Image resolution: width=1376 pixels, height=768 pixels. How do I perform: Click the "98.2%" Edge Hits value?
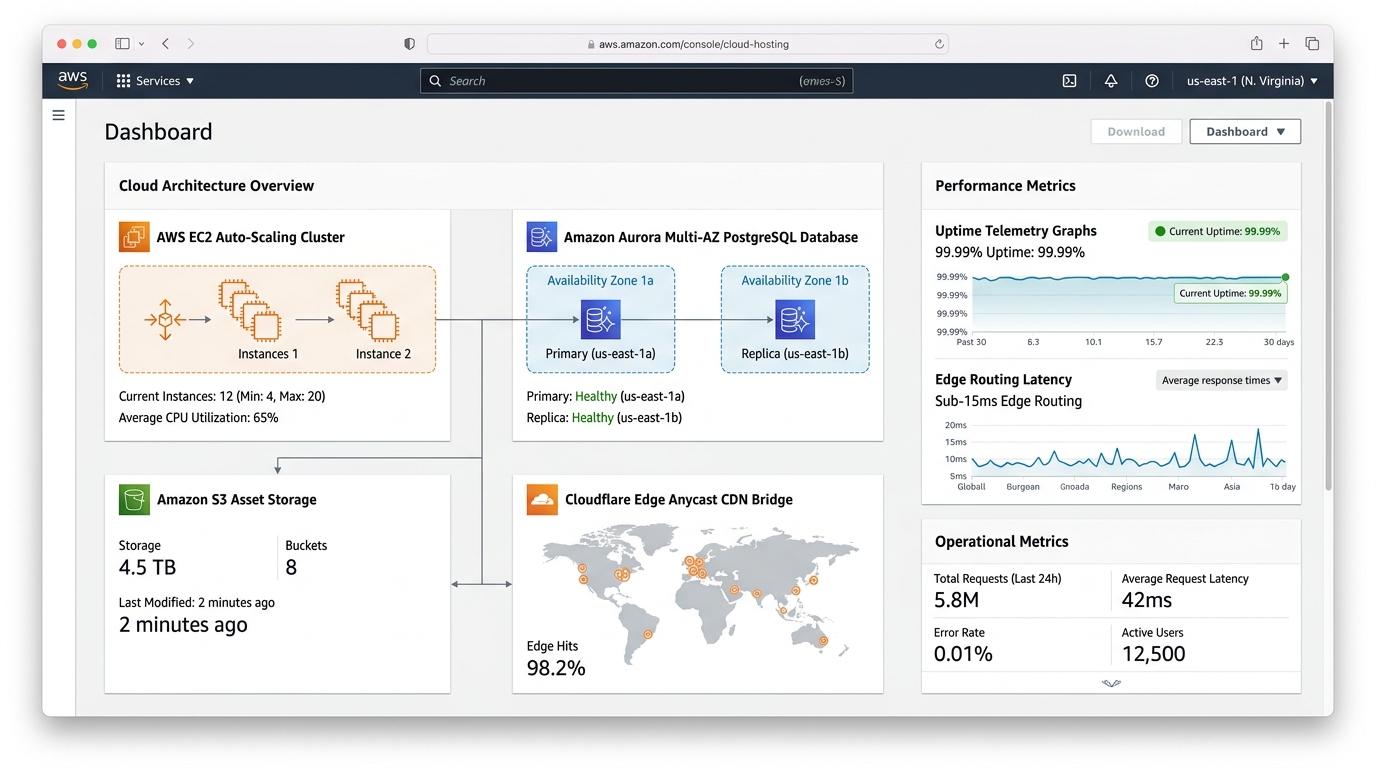coord(556,668)
